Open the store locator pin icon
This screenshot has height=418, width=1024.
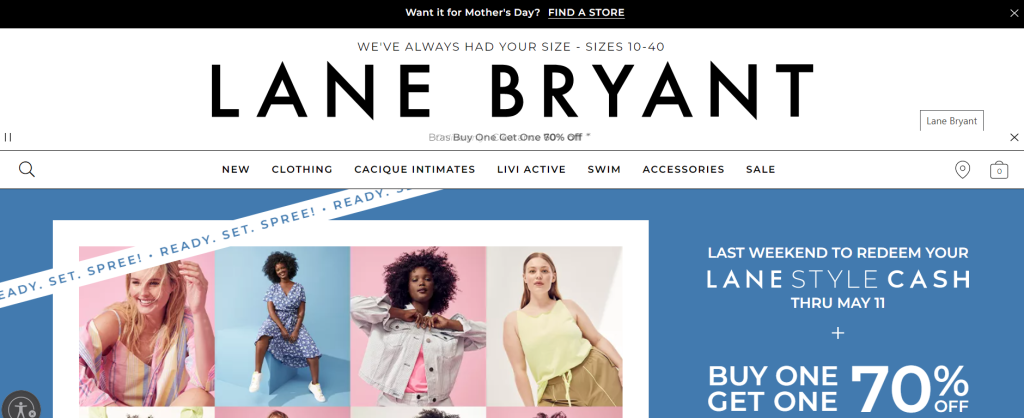(x=962, y=170)
